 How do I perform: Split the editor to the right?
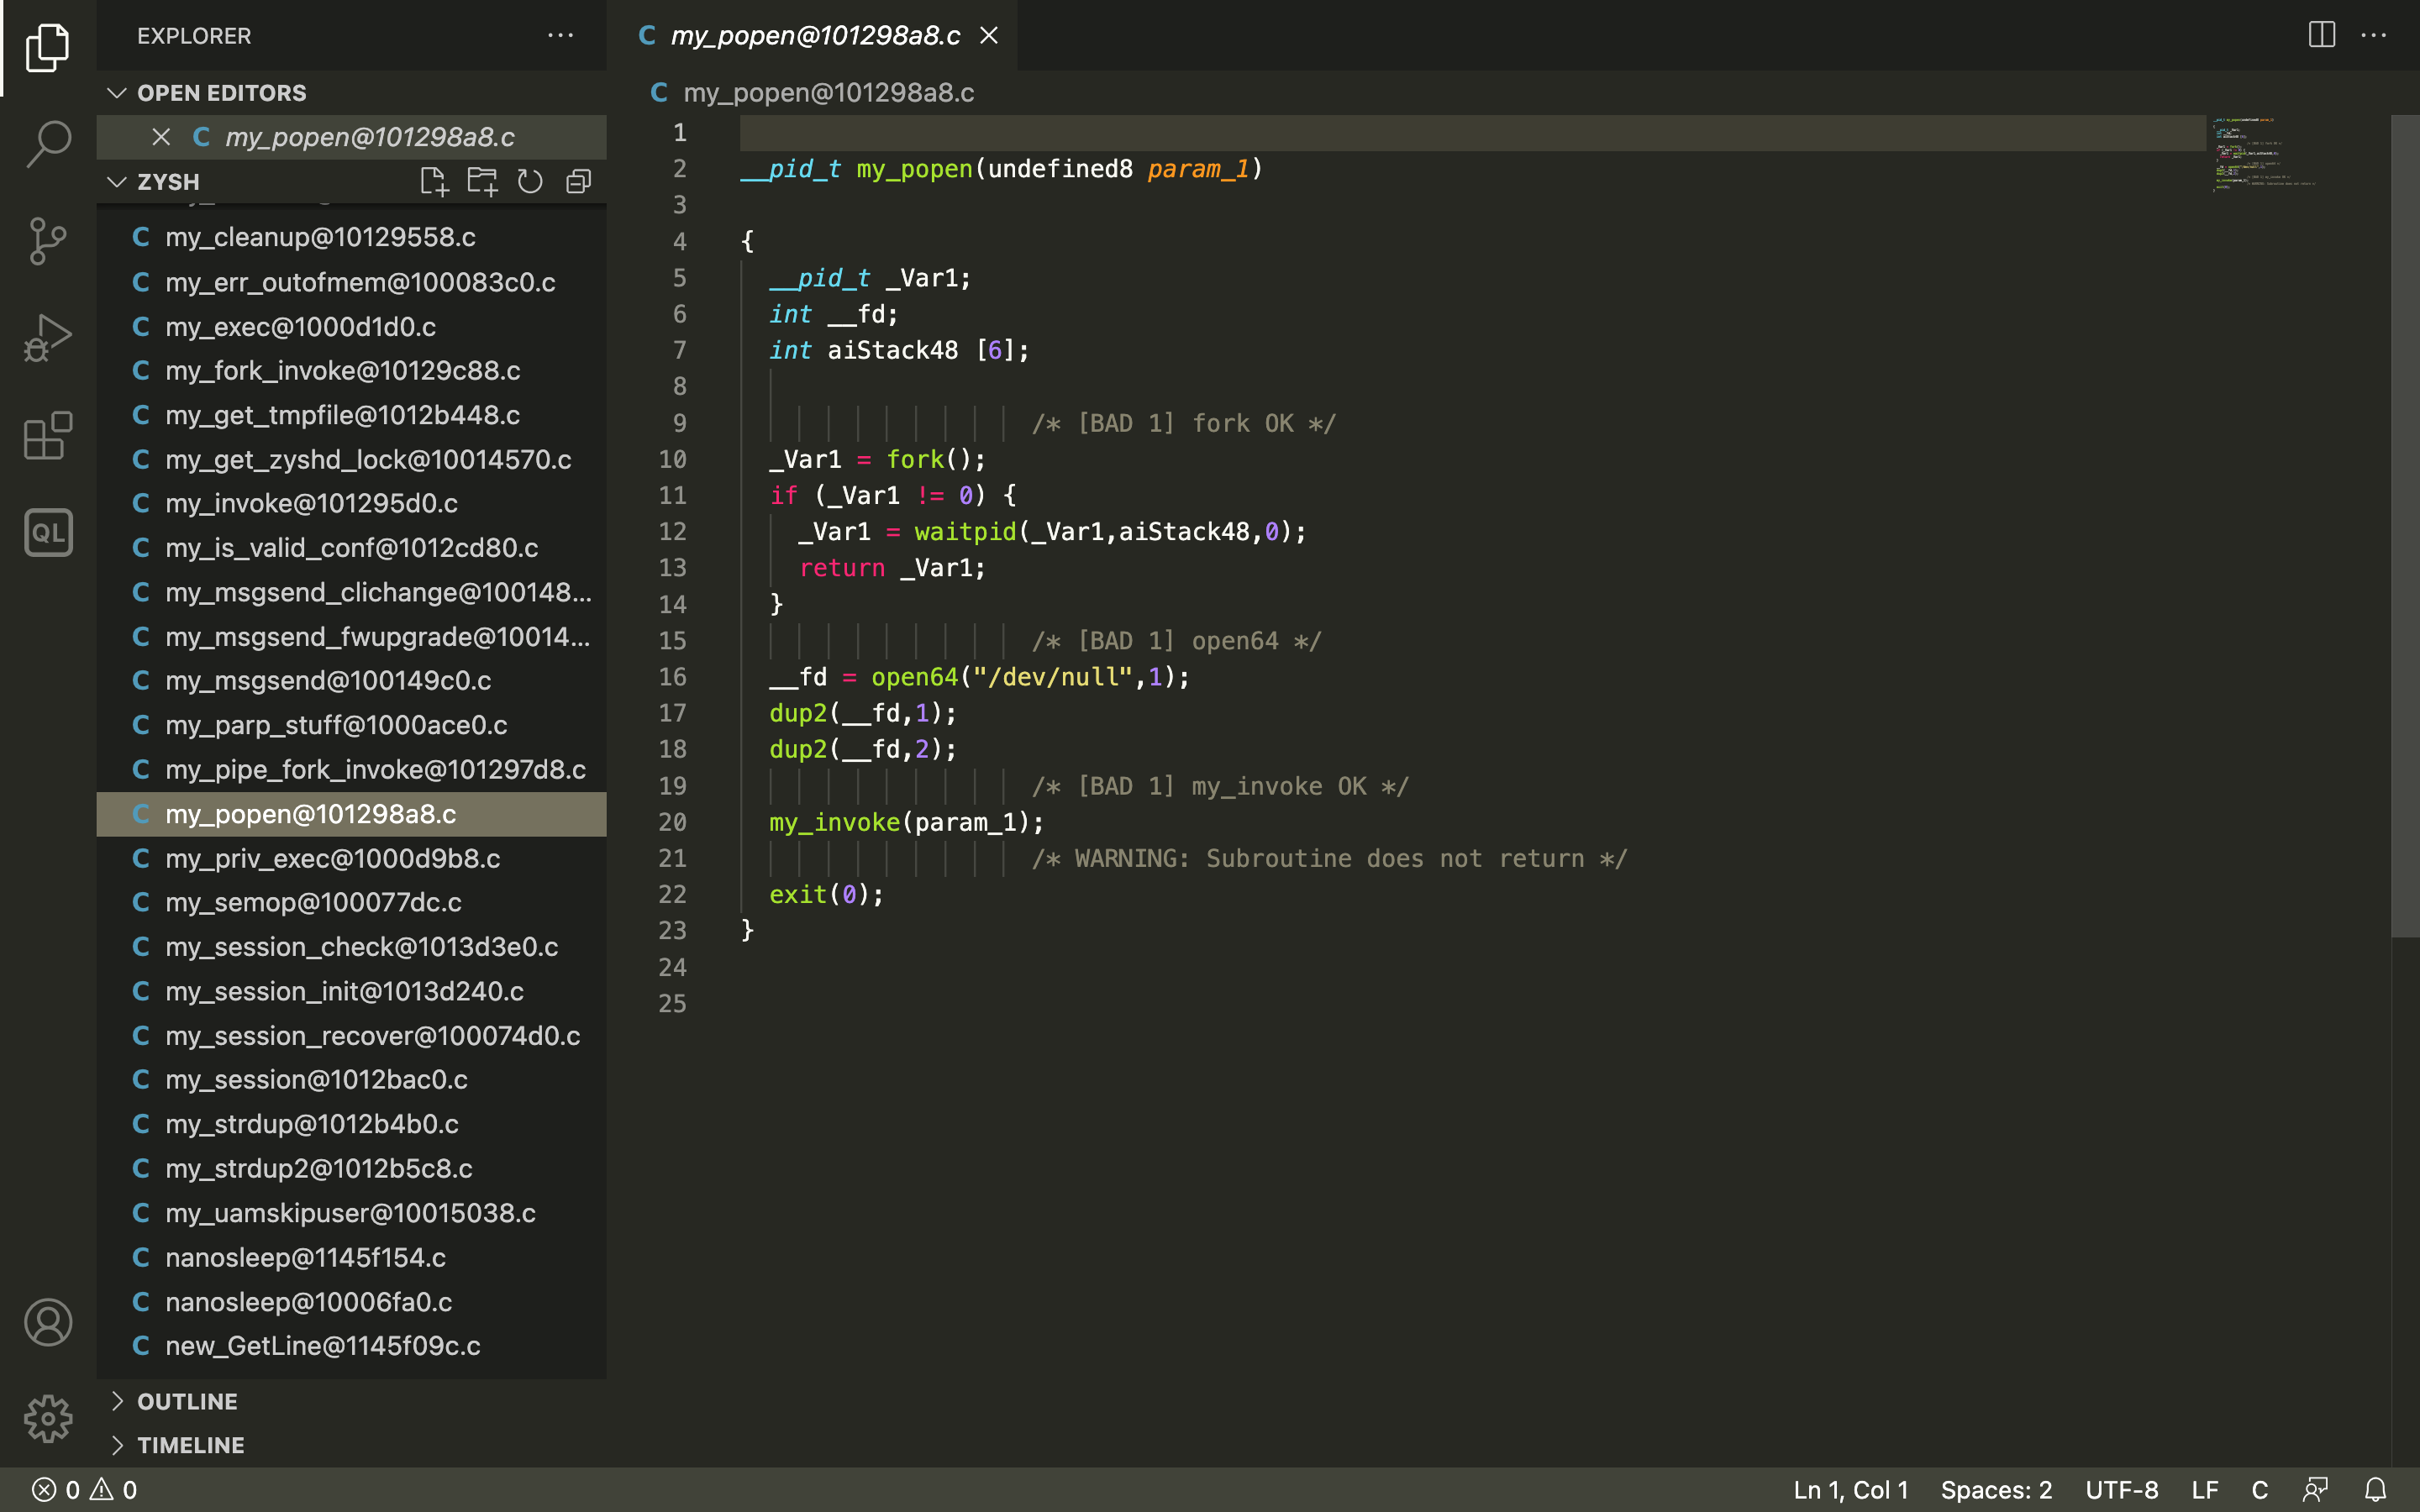pyautogui.click(x=2321, y=35)
